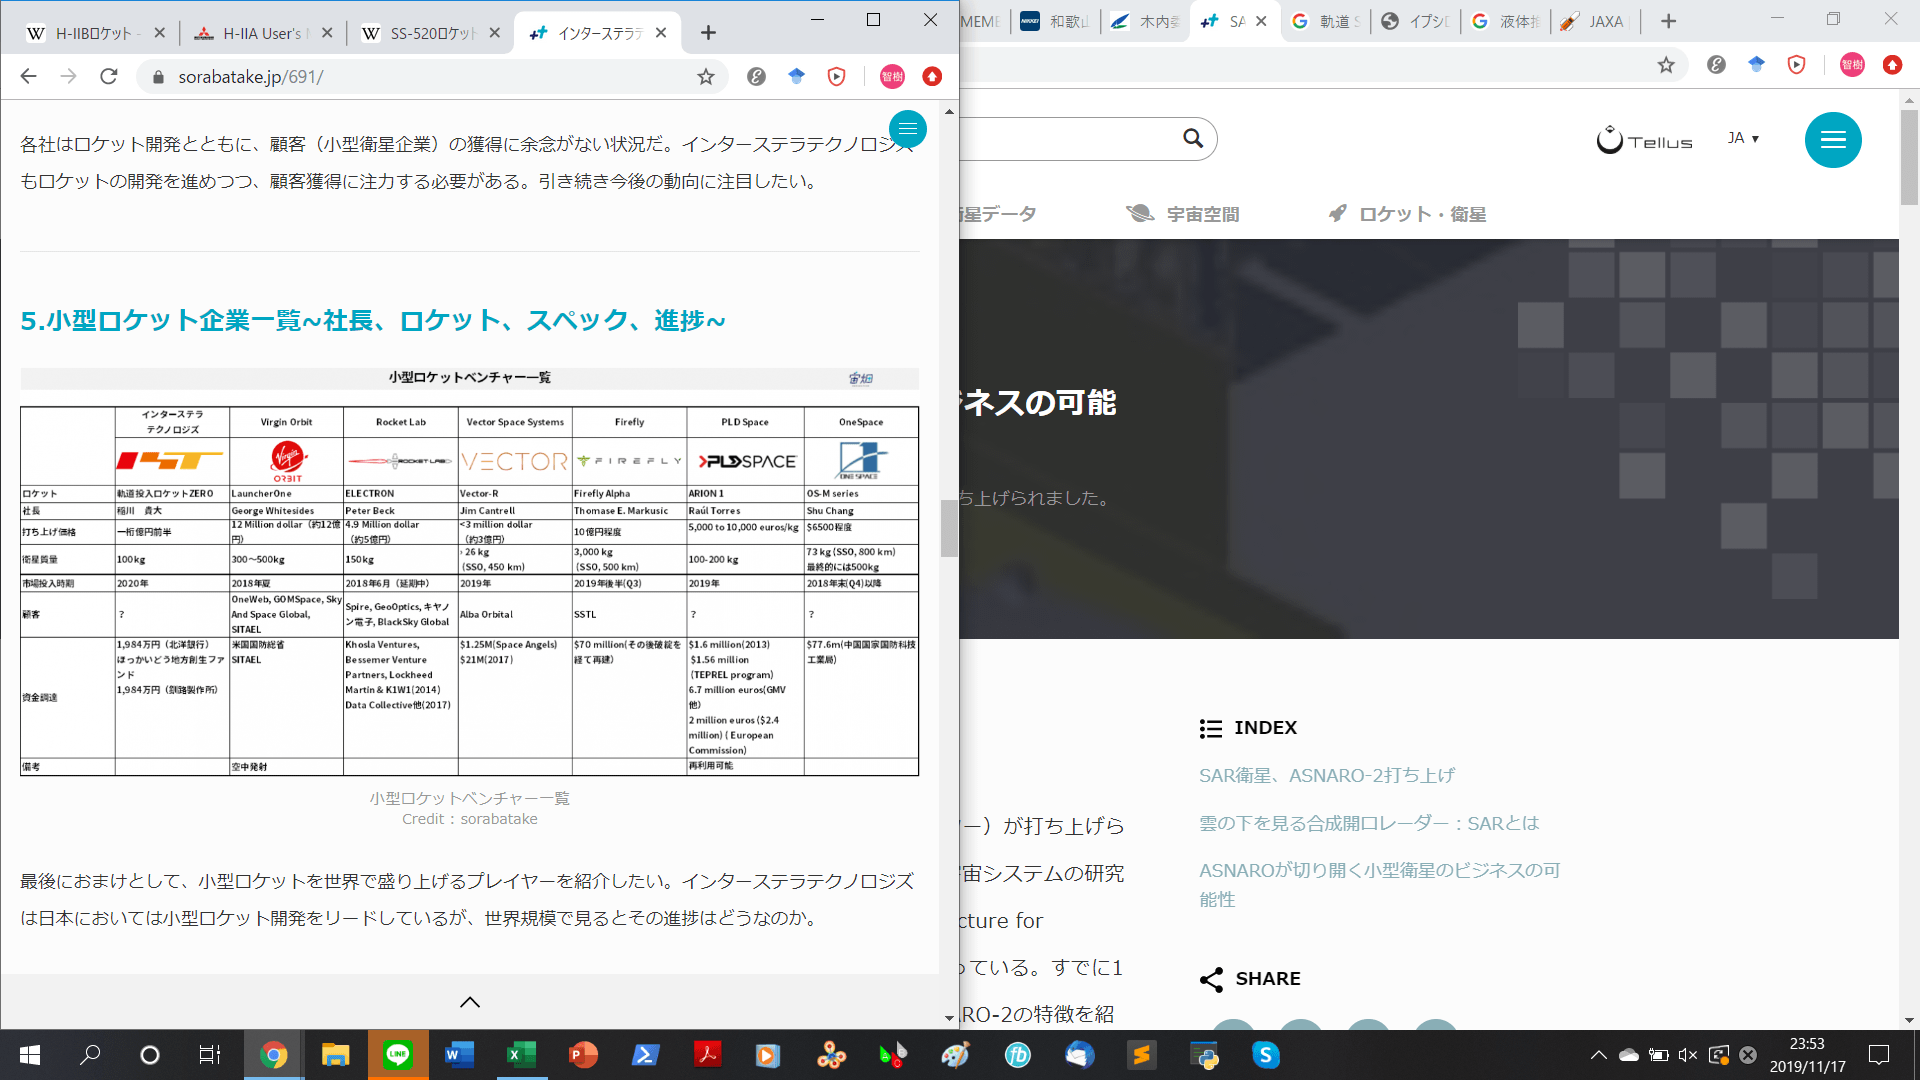Select the JAXA tab in the right browser
Image resolution: width=1920 pixels, height=1080 pixels.
(1597, 21)
